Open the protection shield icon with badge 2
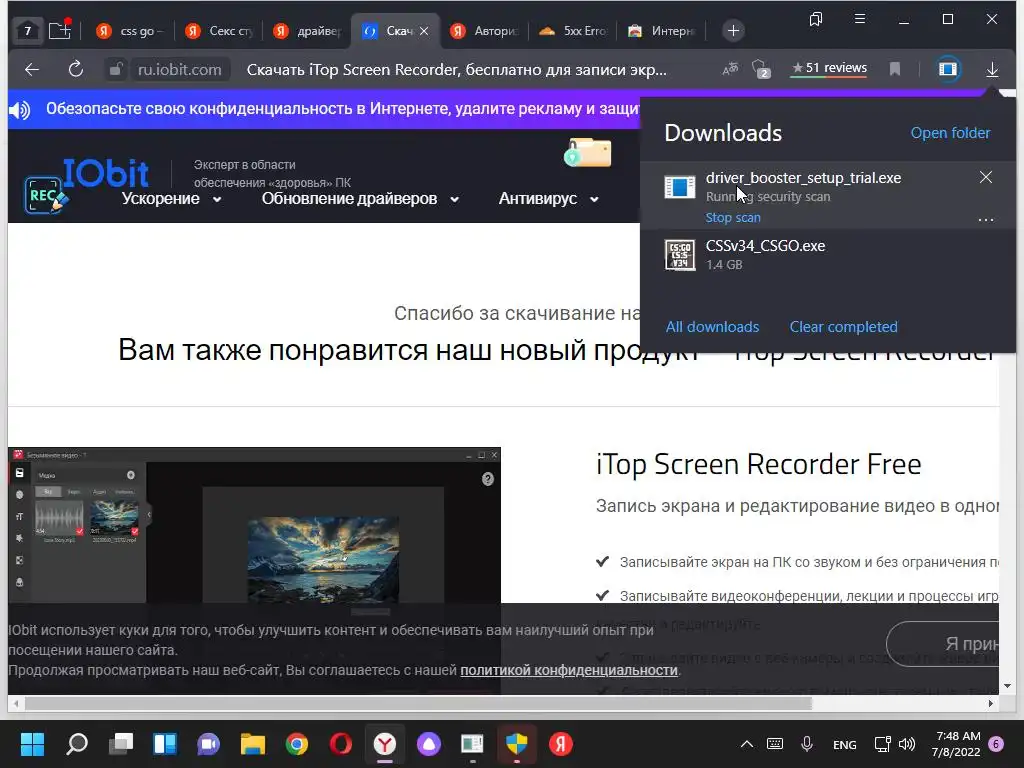The width and height of the screenshot is (1024, 768). point(761,69)
